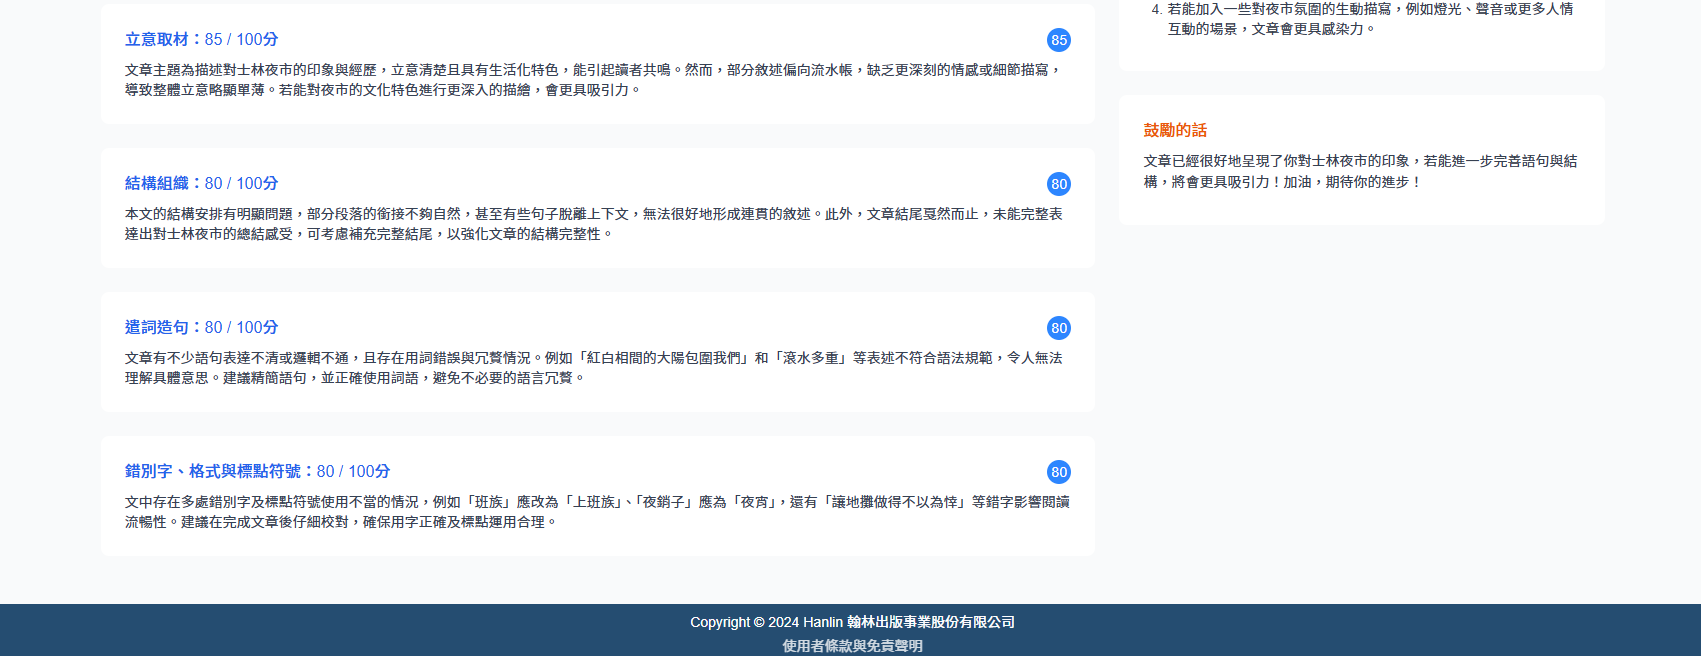Click the 80 score badge for 結構組織

tap(1058, 184)
